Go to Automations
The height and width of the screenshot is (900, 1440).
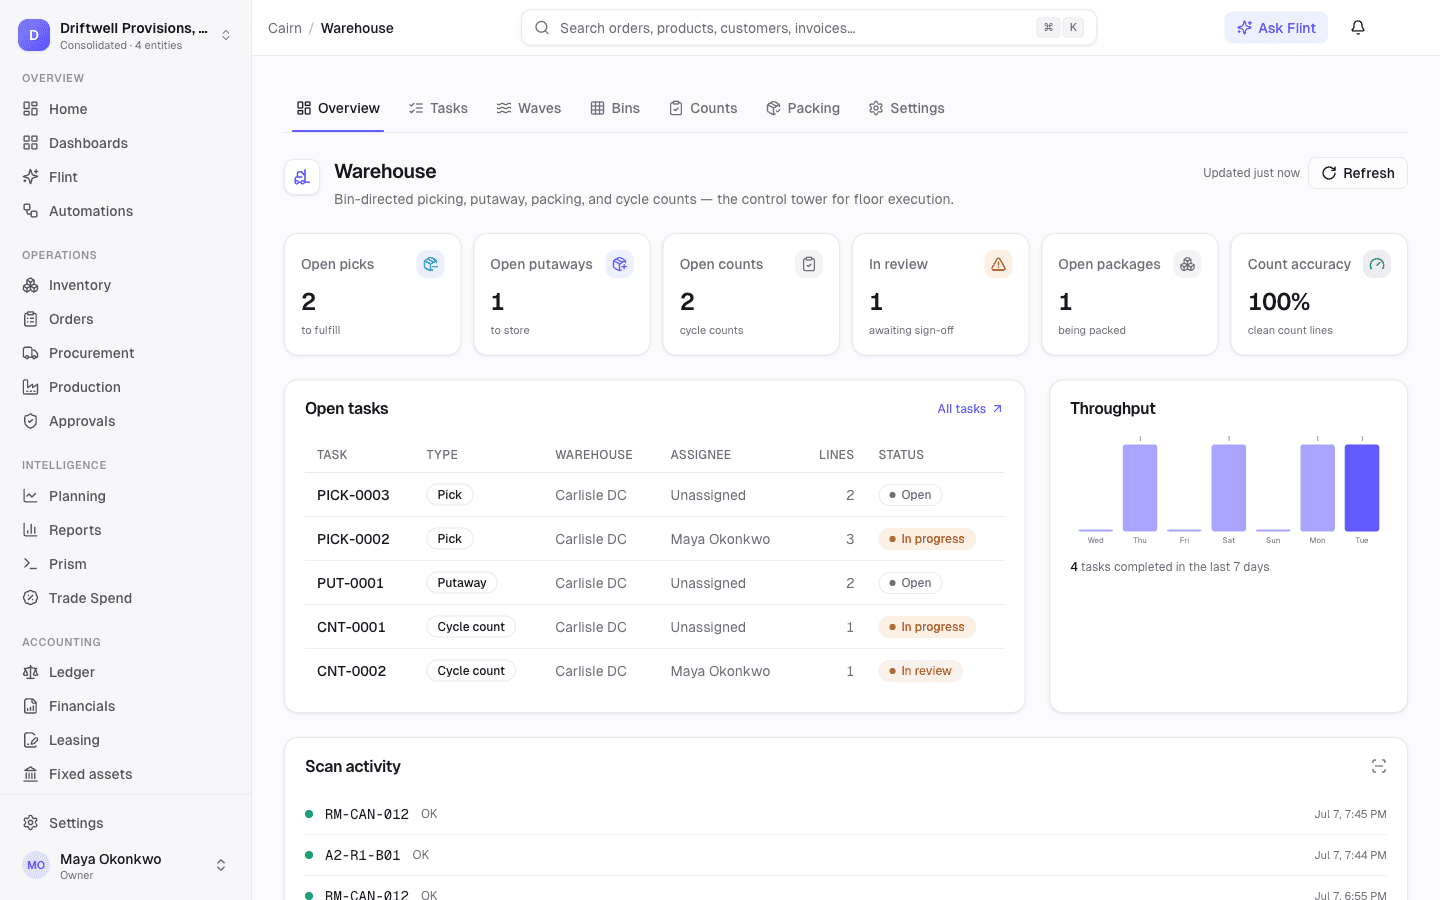pos(125,211)
